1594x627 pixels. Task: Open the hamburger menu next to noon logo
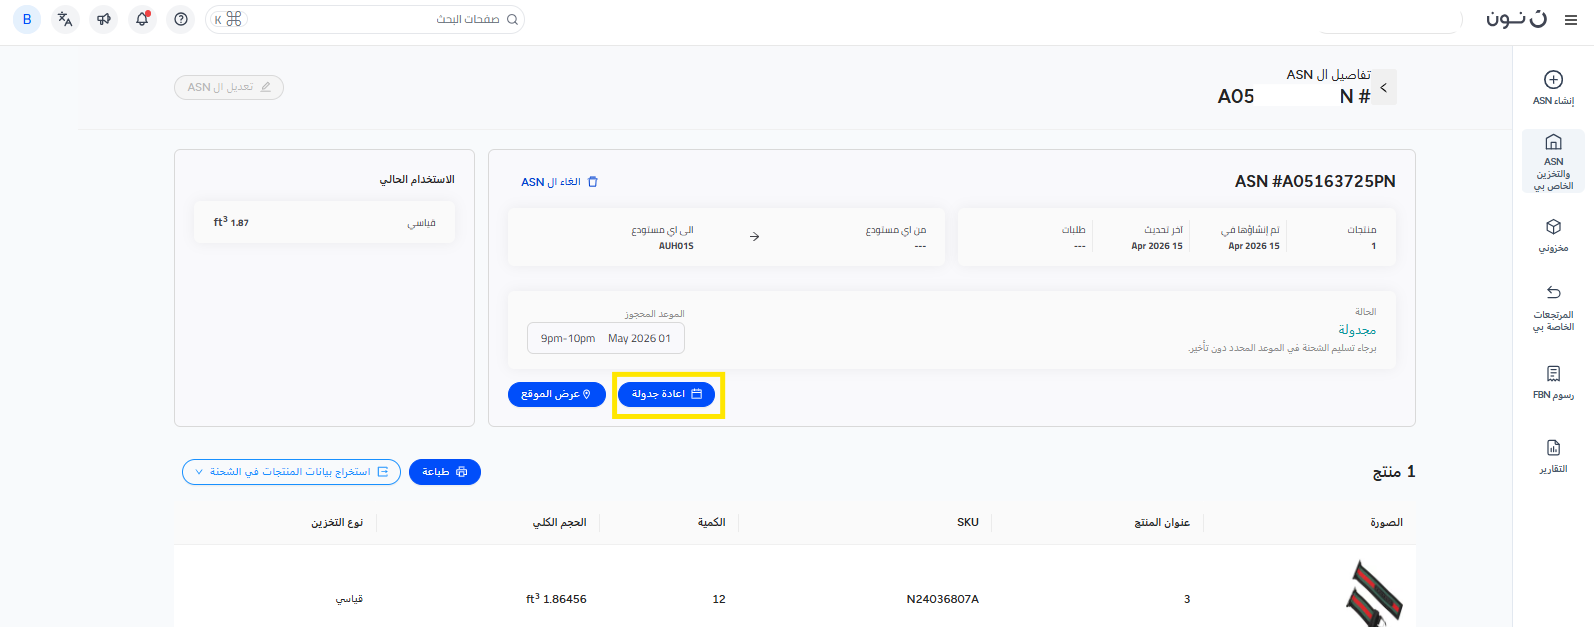point(1571,20)
